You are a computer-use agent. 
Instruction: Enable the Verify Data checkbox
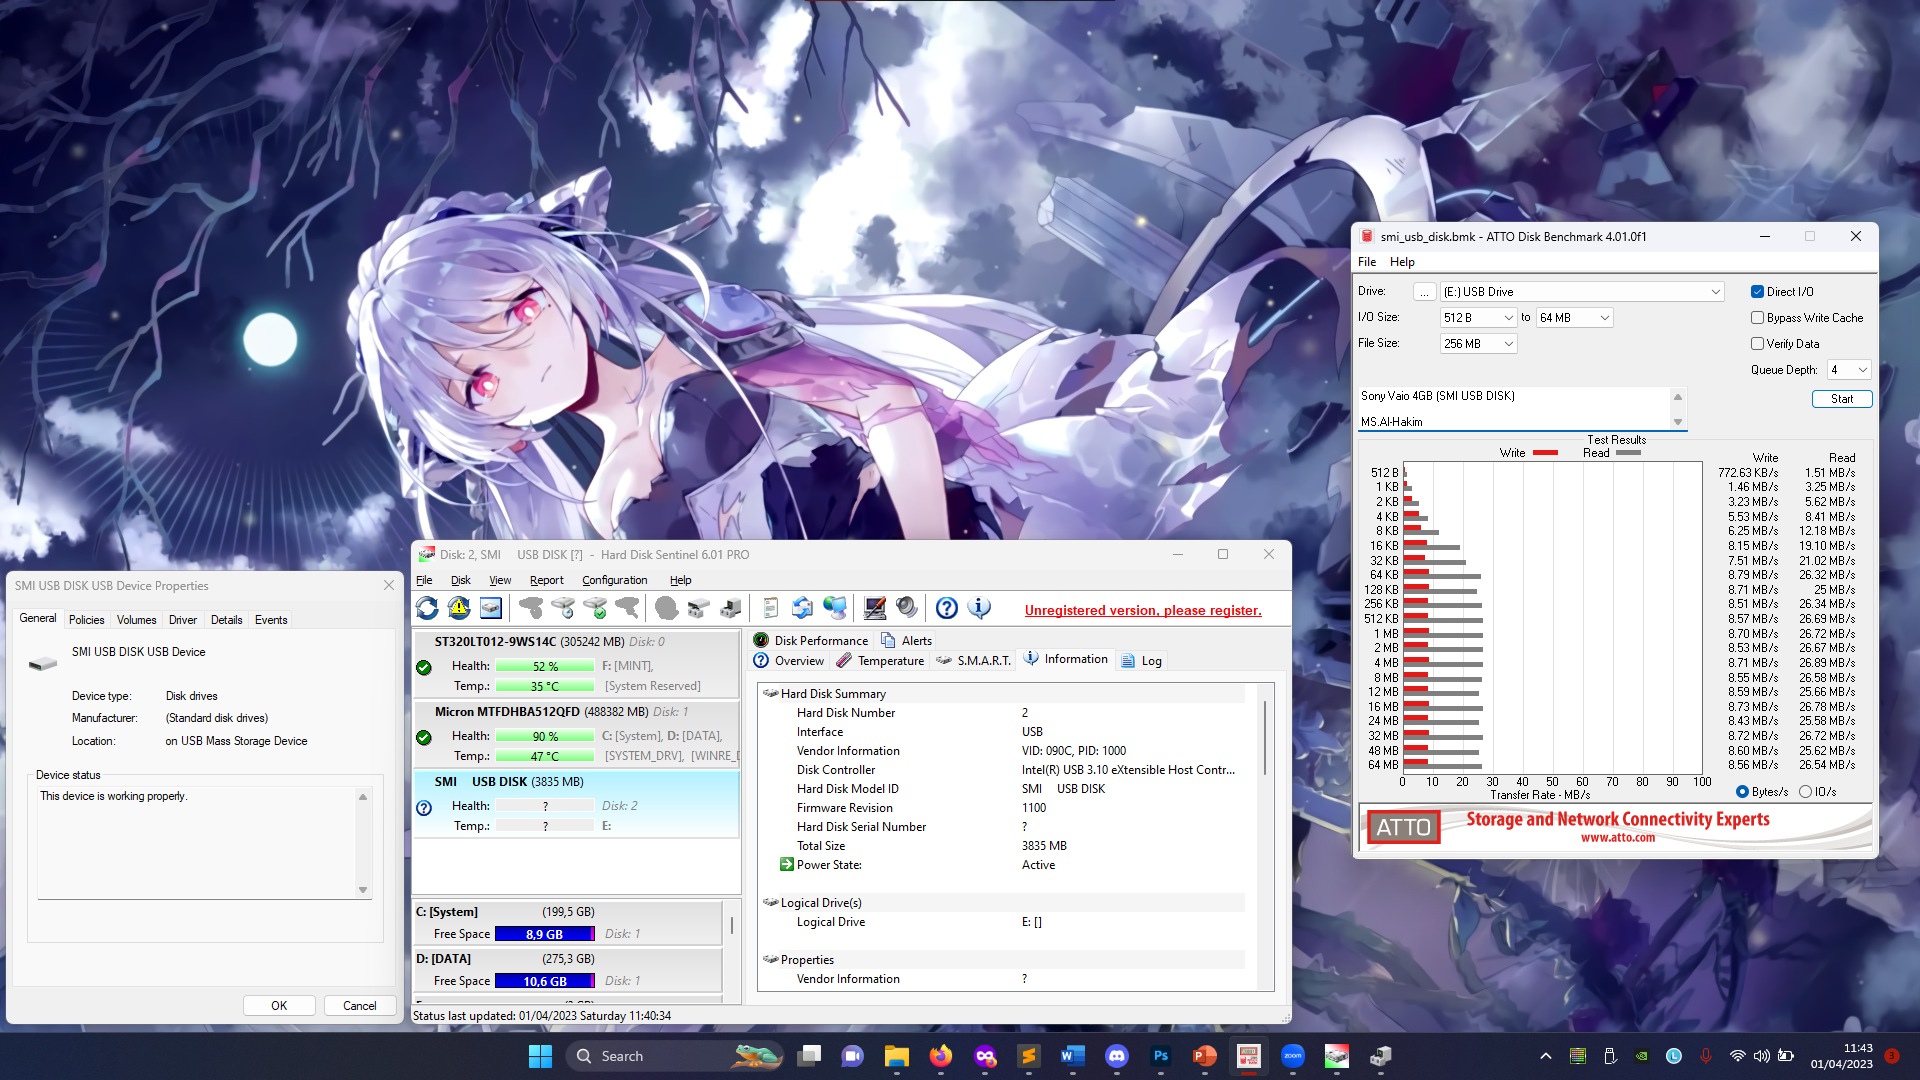click(x=1757, y=344)
